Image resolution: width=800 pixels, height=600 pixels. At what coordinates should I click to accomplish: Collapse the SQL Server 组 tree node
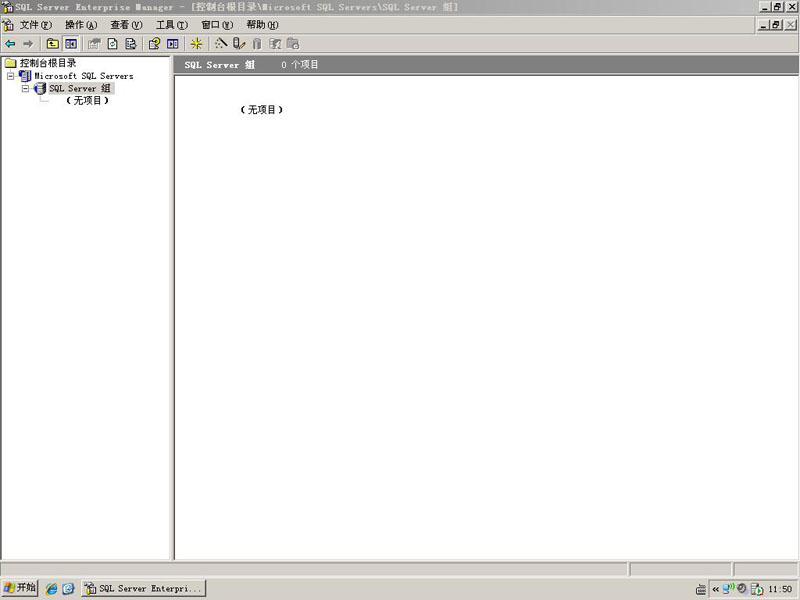point(27,88)
